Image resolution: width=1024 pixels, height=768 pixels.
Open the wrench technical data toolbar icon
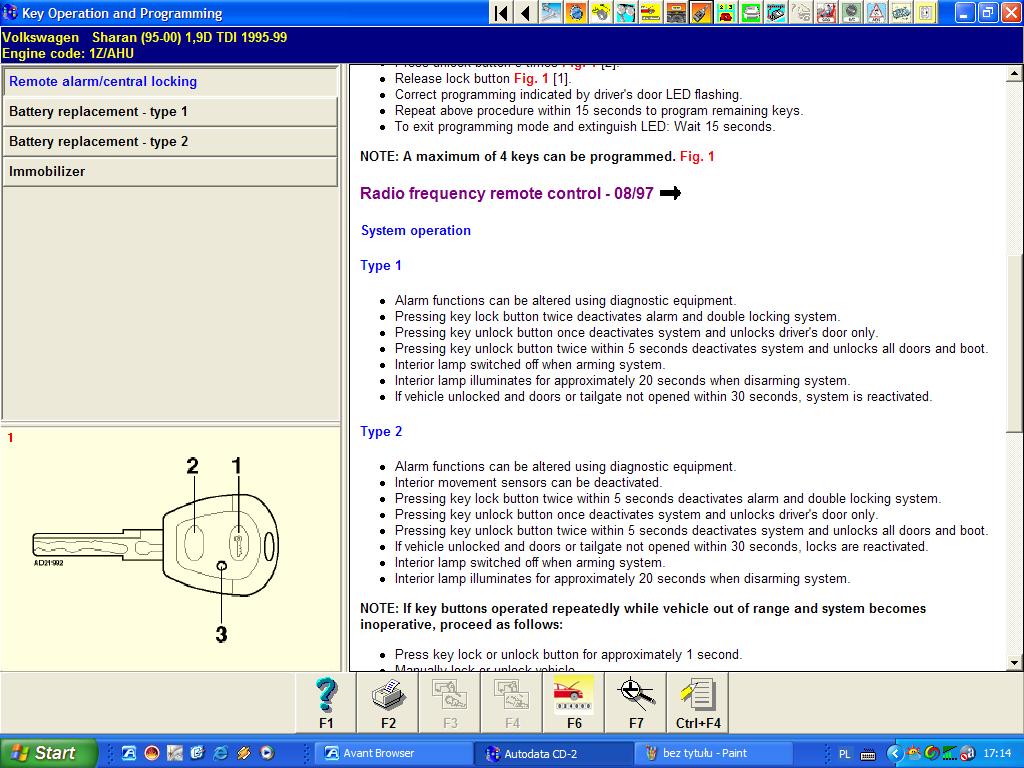tap(551, 12)
